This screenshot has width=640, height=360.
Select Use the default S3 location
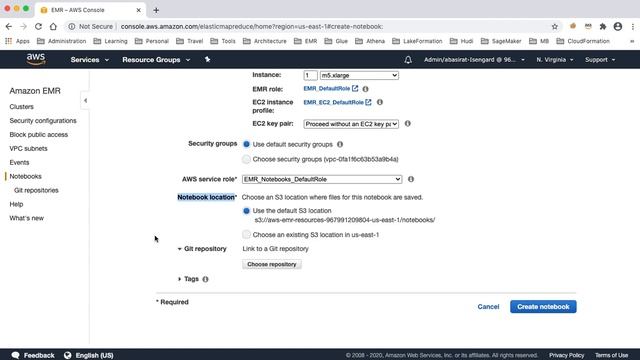click(x=246, y=211)
